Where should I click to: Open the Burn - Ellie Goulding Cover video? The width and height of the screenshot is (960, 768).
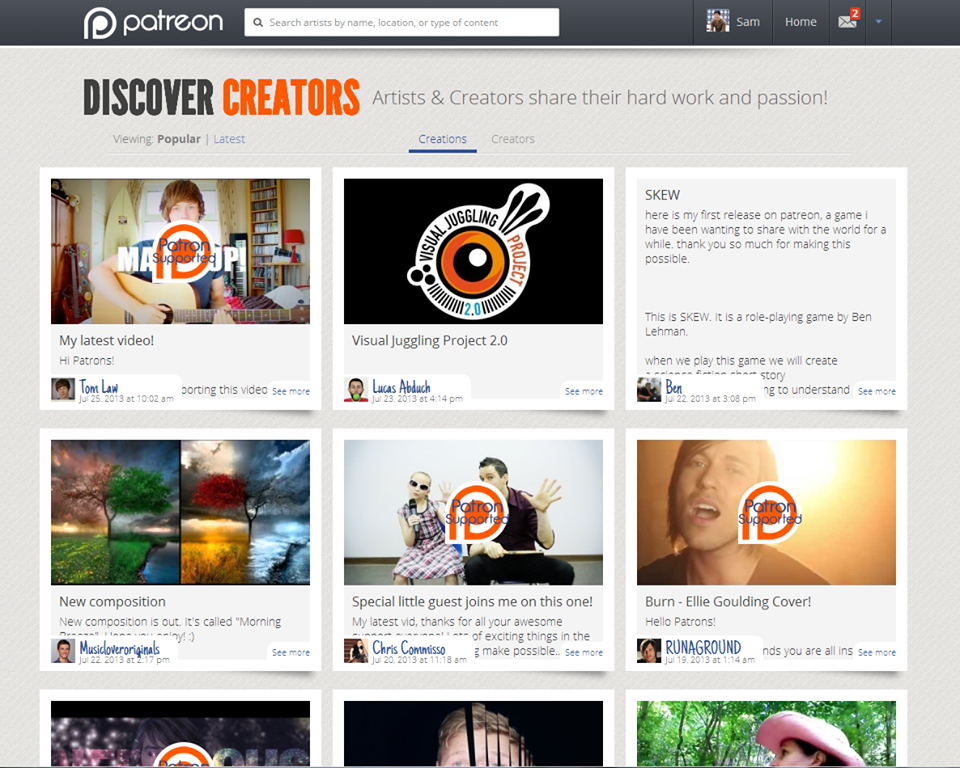766,512
